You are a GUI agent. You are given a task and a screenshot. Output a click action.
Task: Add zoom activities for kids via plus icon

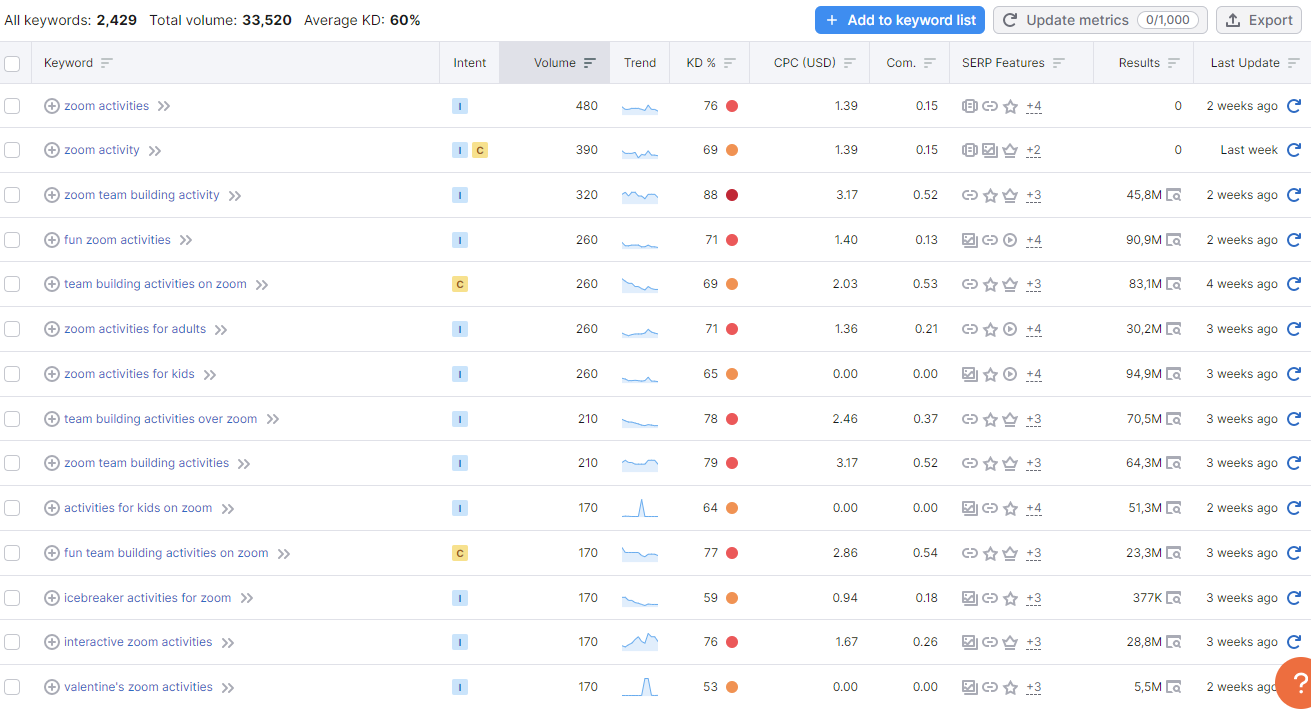tap(52, 374)
